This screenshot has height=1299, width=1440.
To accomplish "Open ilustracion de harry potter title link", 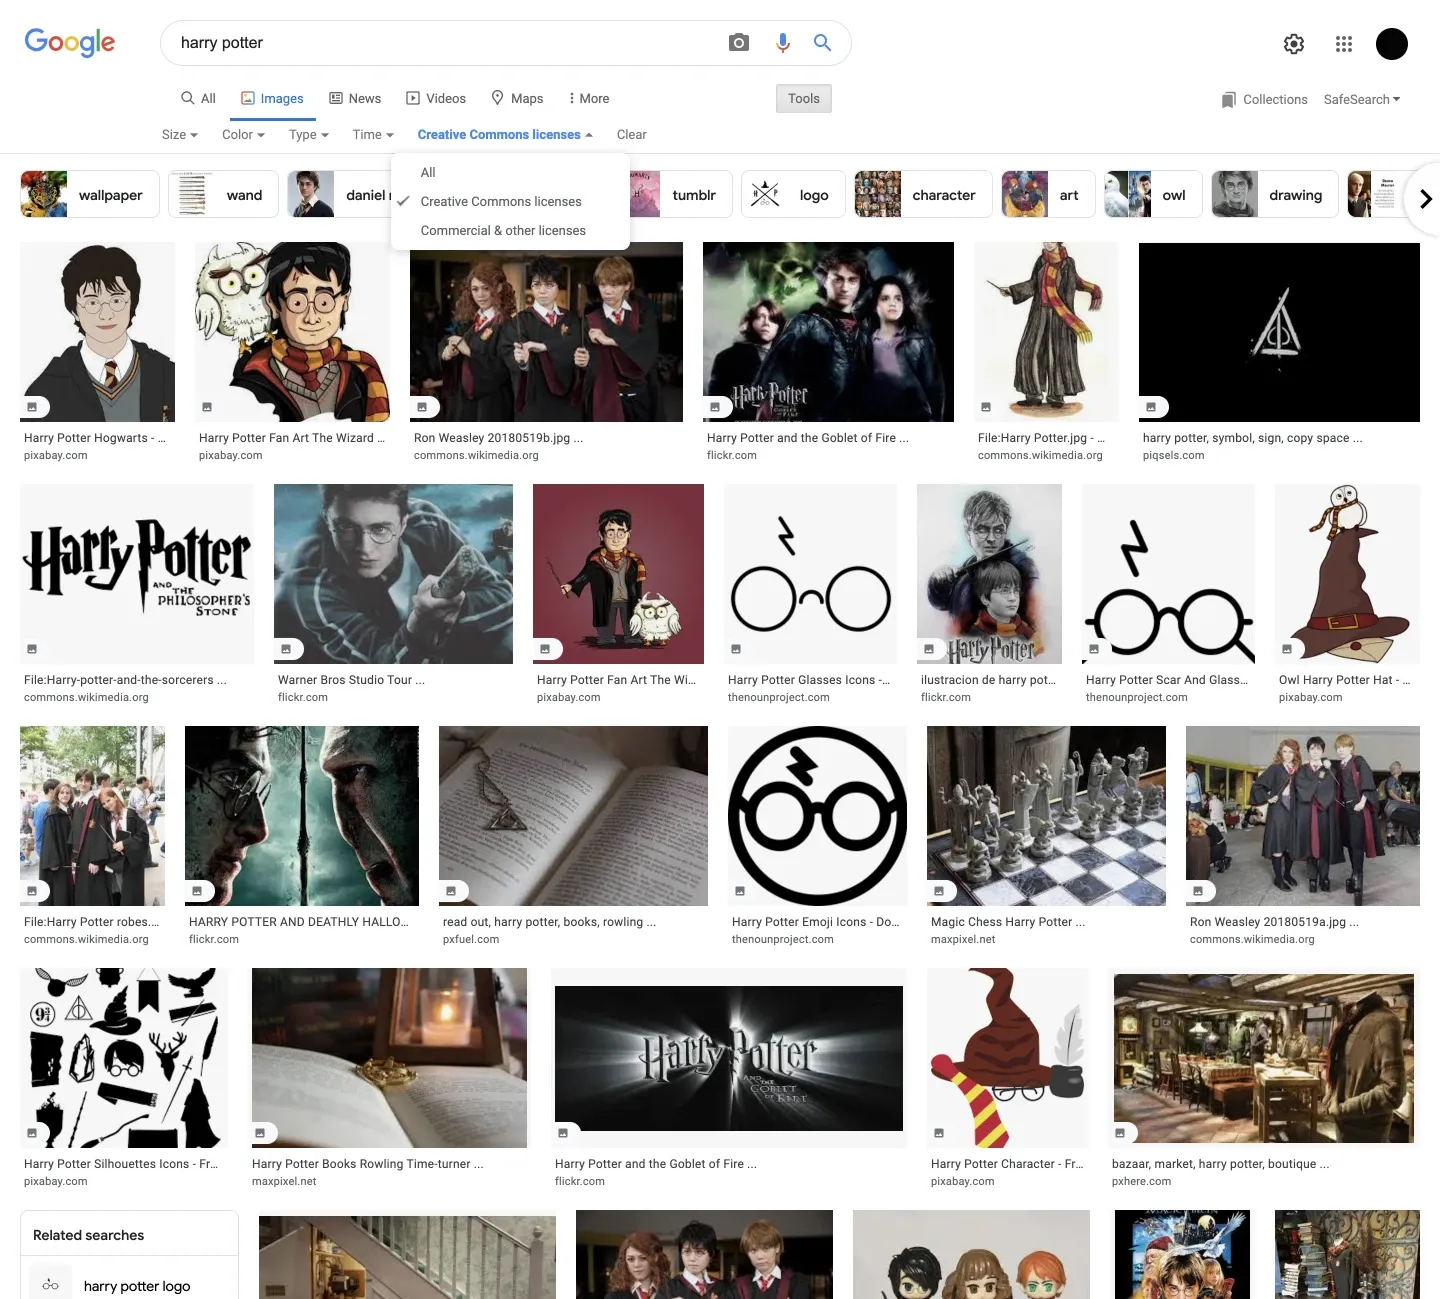I will [988, 680].
